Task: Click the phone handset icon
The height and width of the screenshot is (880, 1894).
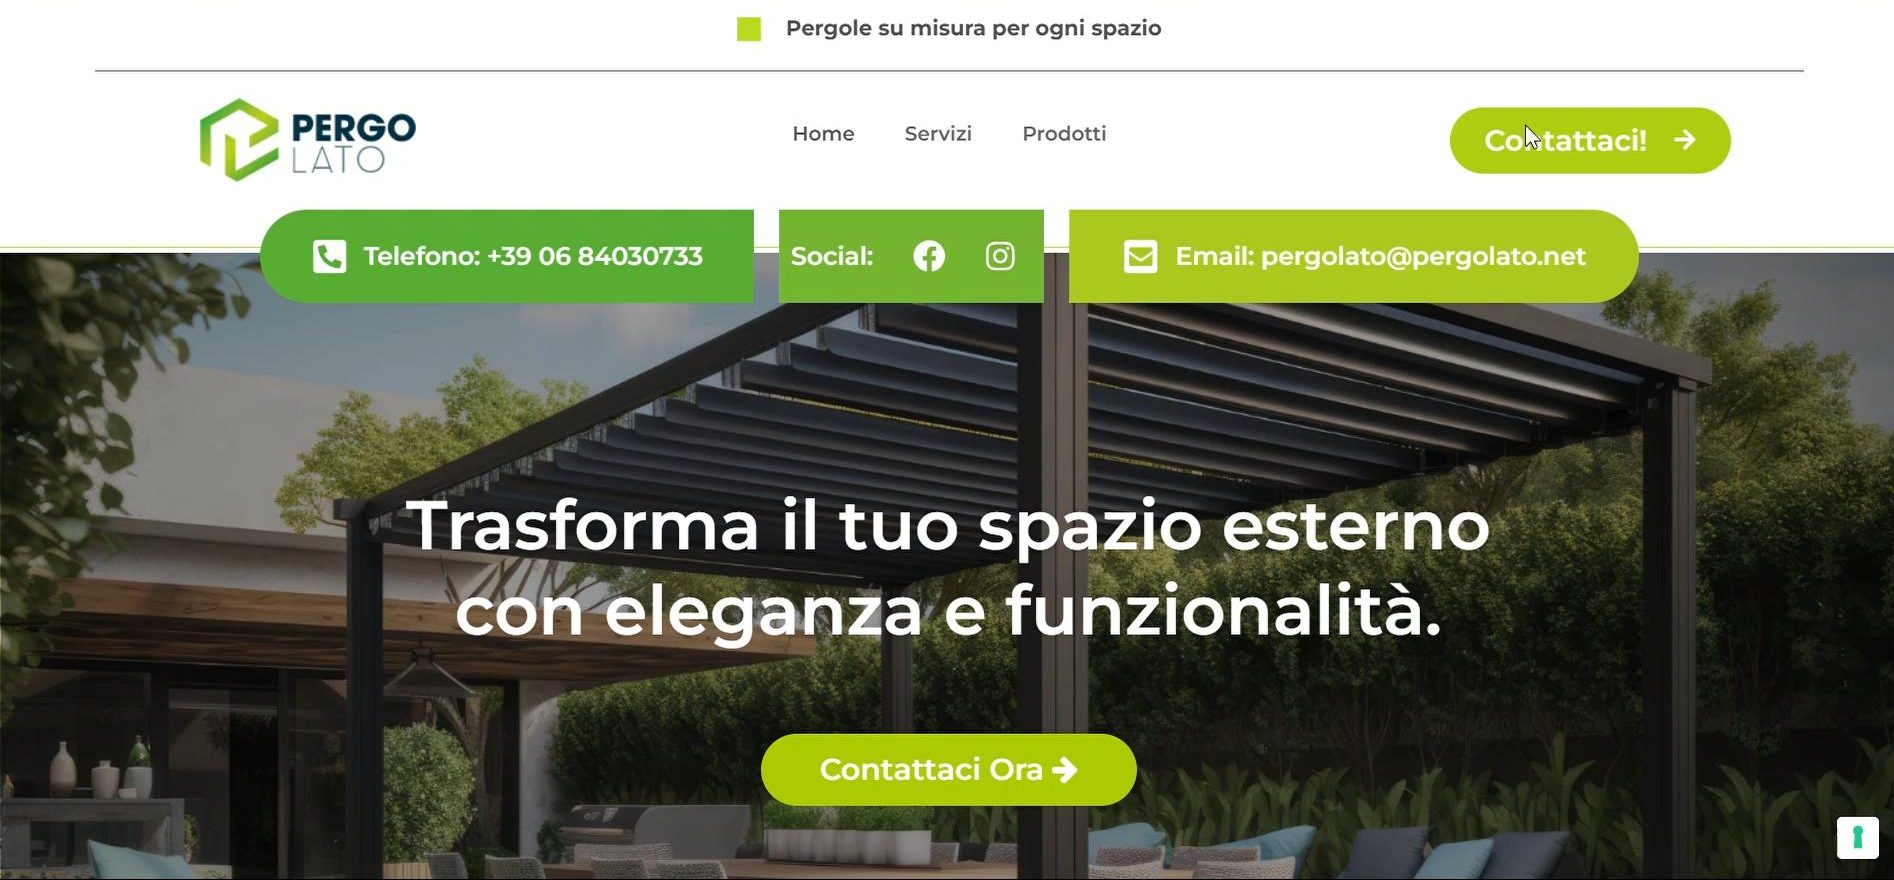Action: click(x=329, y=256)
